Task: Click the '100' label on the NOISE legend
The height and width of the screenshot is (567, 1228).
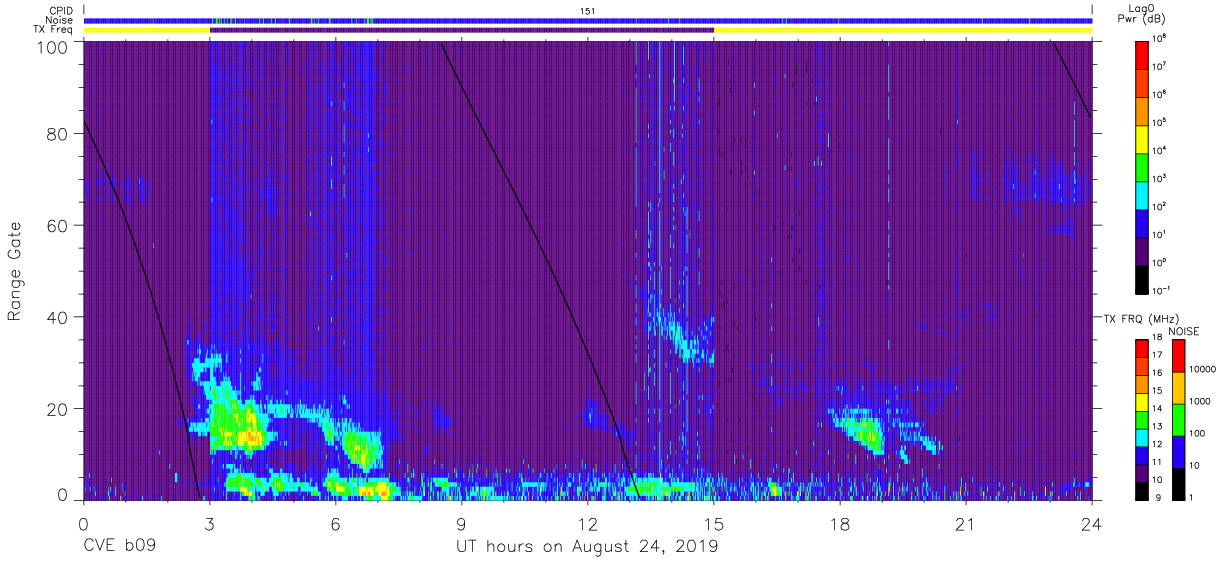Action: [1199, 434]
